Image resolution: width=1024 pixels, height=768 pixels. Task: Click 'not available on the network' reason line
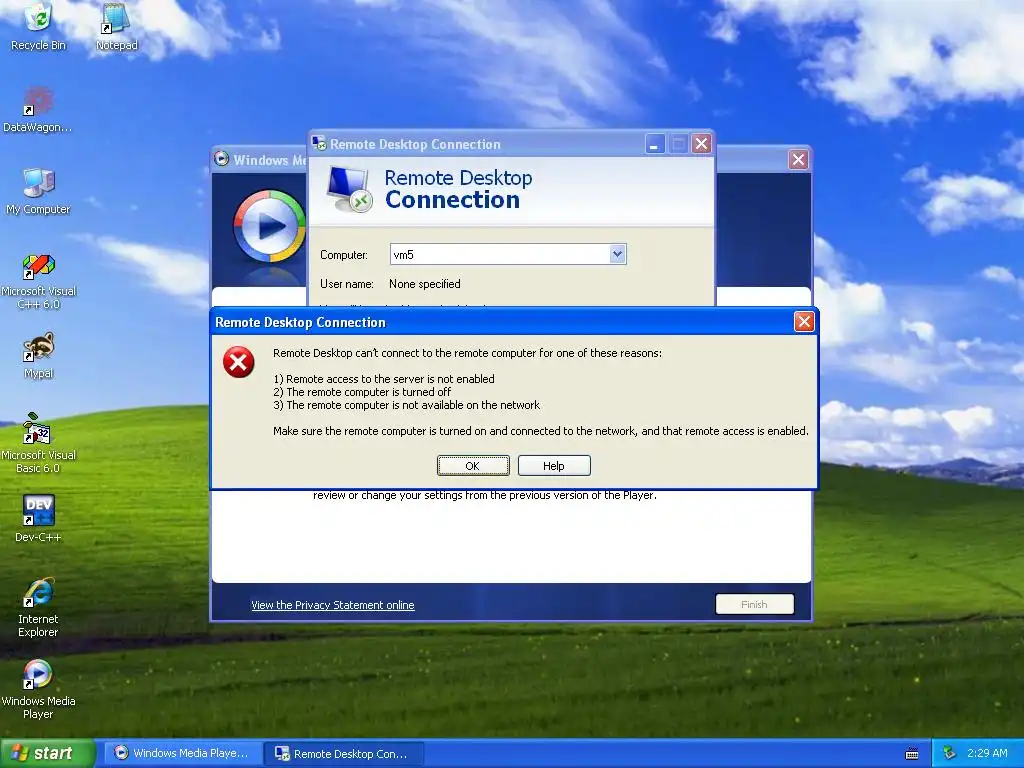coord(407,405)
